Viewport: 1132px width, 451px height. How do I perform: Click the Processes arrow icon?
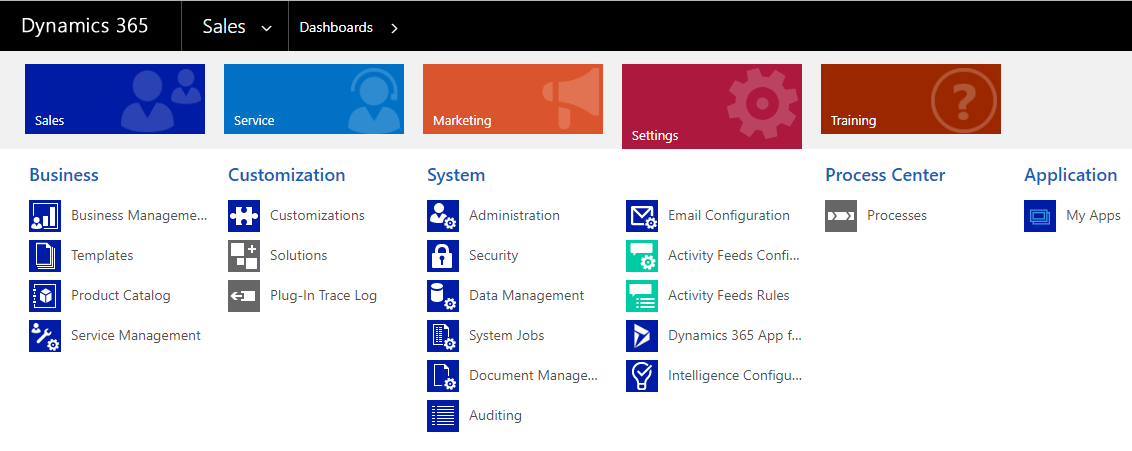841,216
